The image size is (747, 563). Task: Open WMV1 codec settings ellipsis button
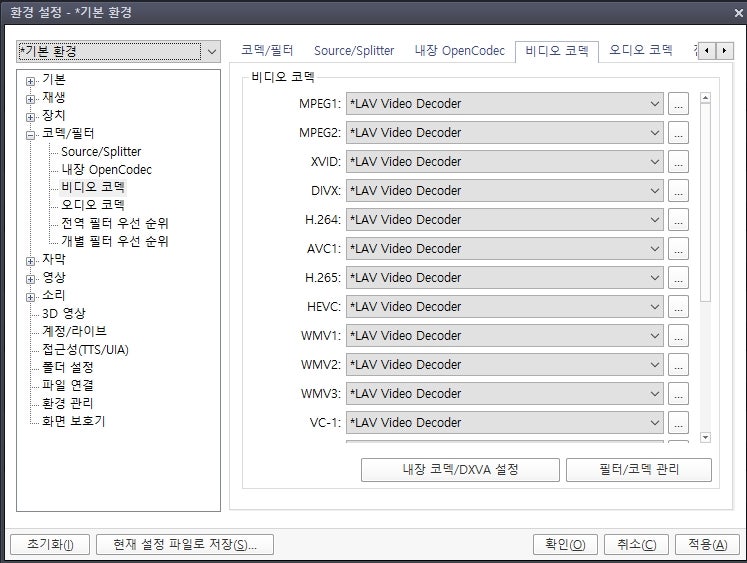coord(678,336)
